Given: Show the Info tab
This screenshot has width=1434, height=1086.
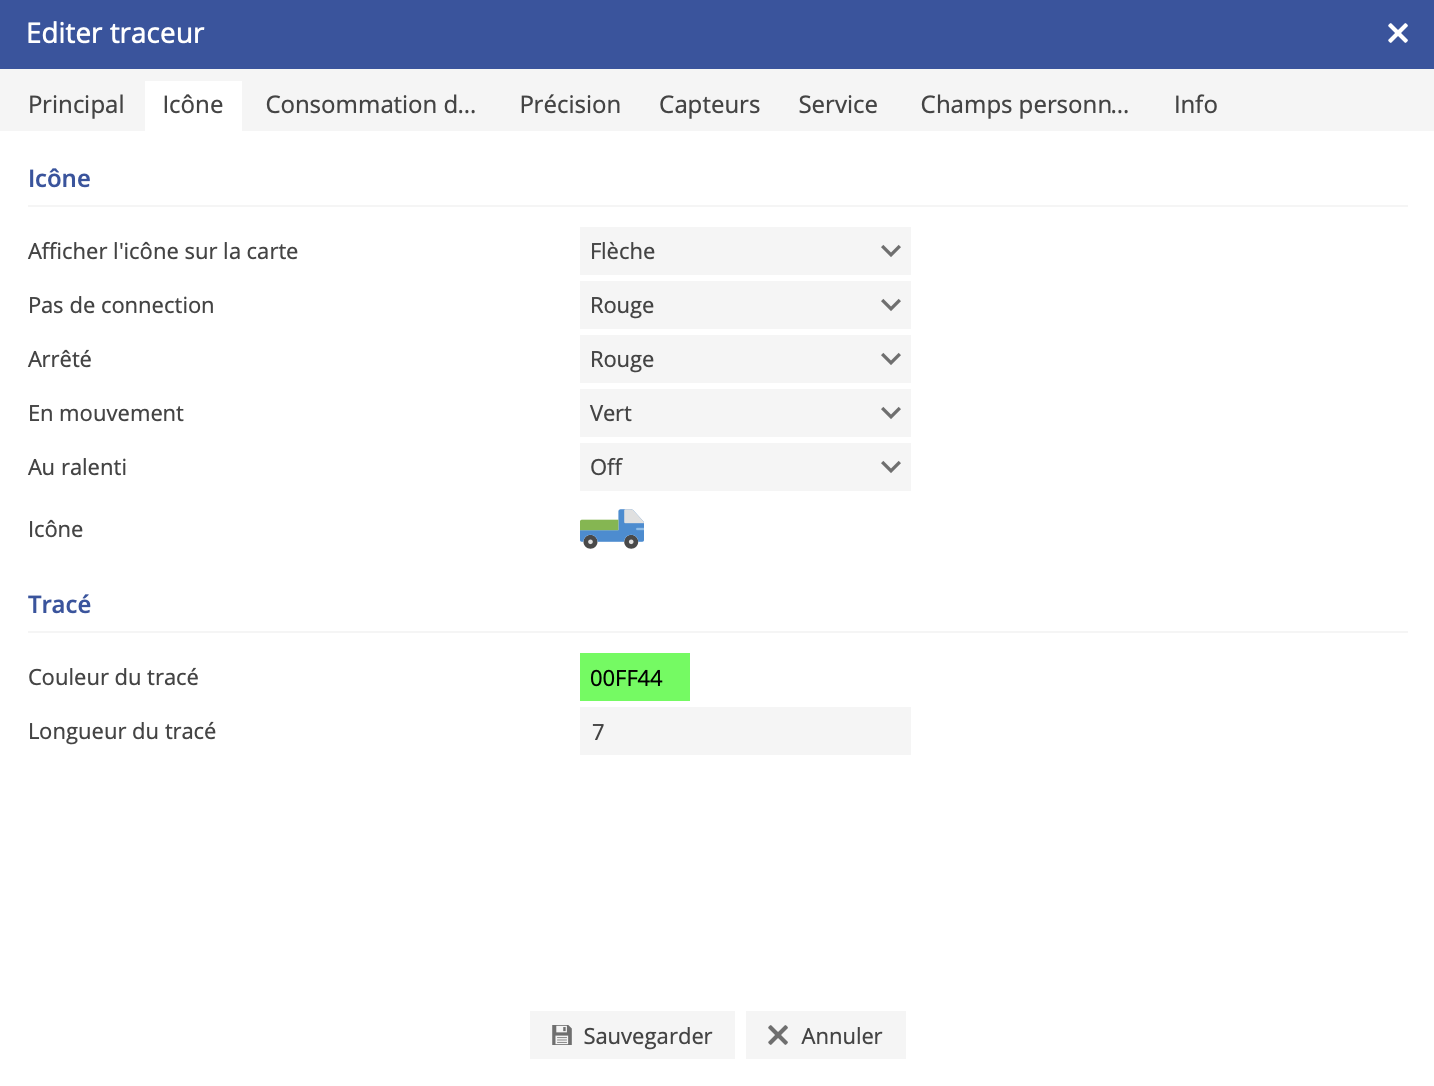Looking at the screenshot, I should coord(1195,105).
